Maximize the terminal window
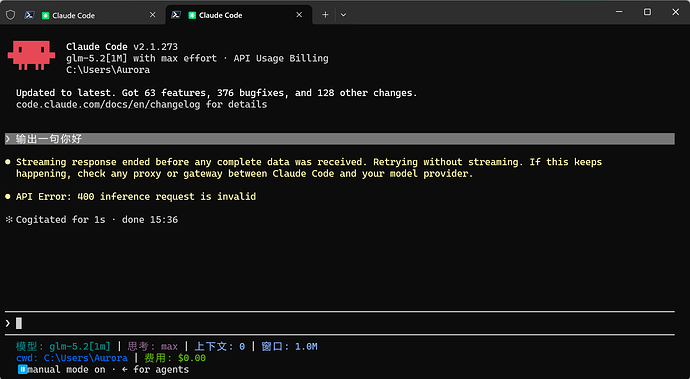Screen dimensions: 690x379 pos(647,12)
